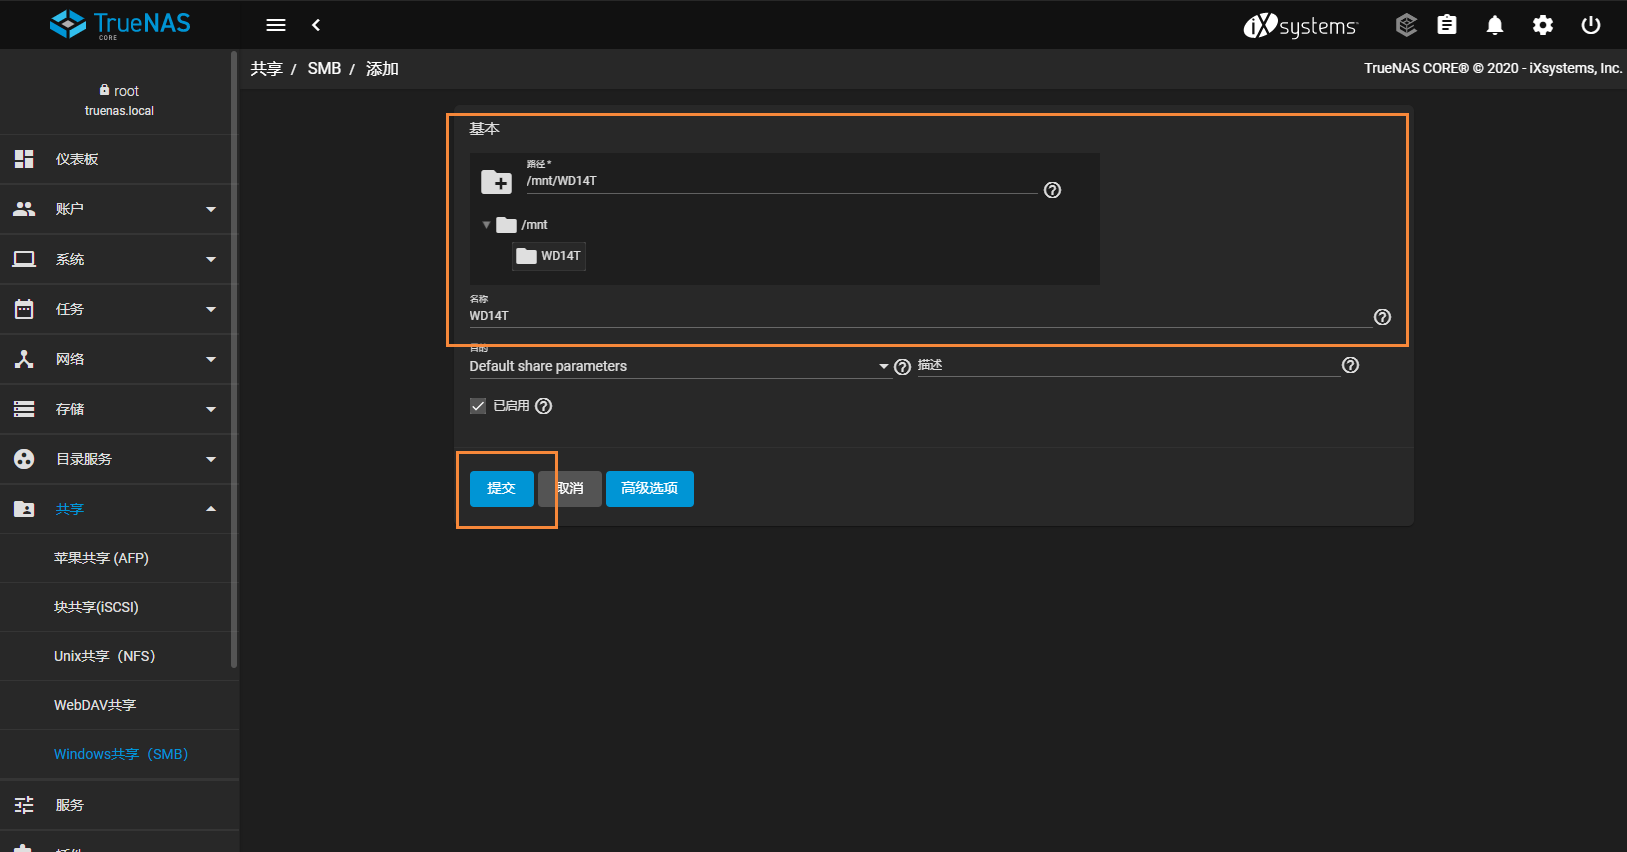Viewport: 1627px width, 852px height.
Task: Click the Storage (存储) icon
Action: pos(24,409)
